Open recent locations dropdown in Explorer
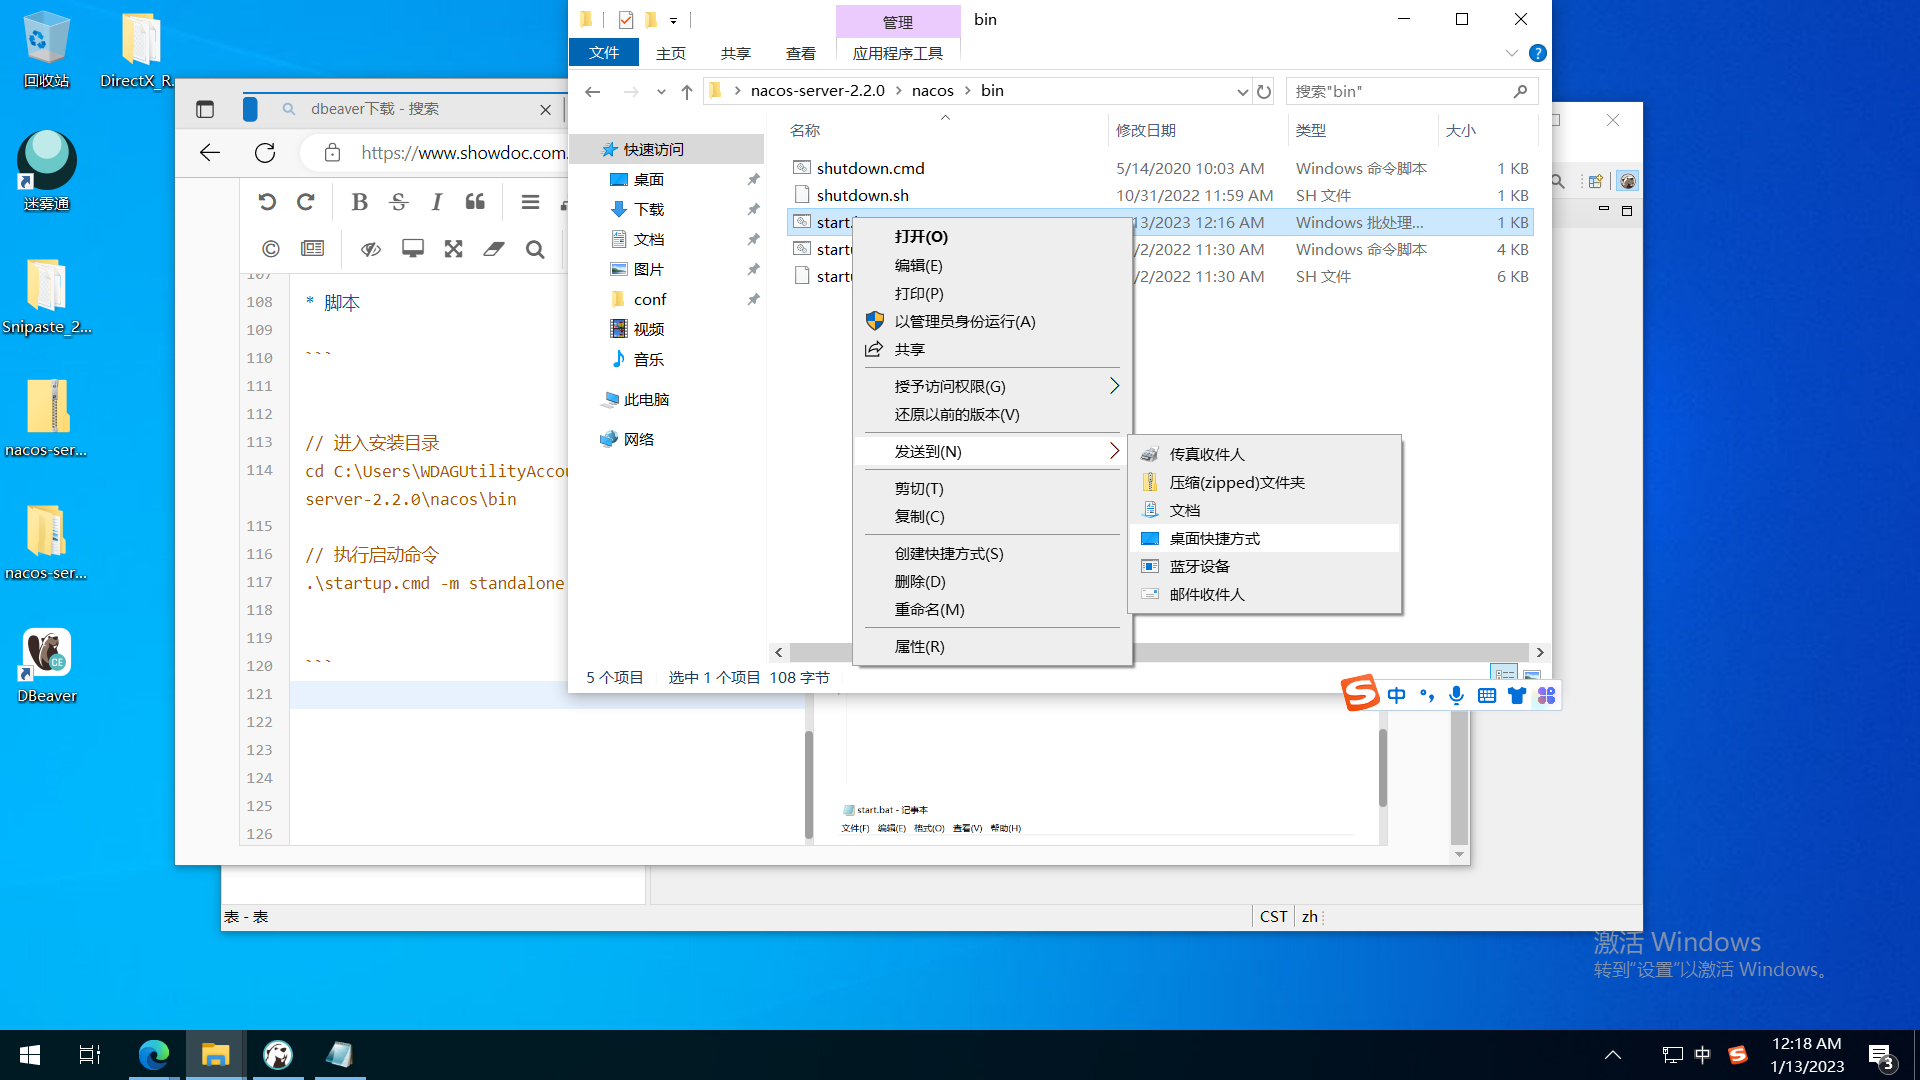Viewport: 1920px width, 1080px height. point(661,91)
